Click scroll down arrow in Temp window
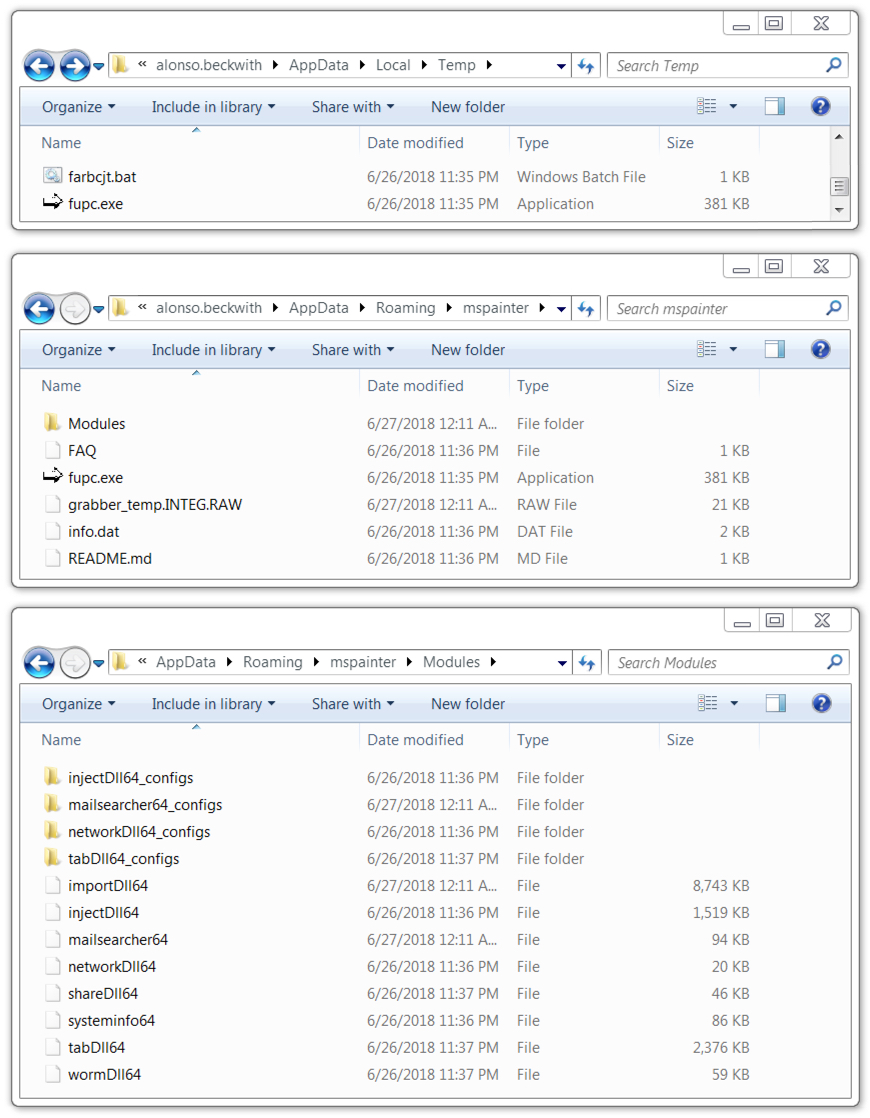The image size is (870, 1118). click(839, 210)
